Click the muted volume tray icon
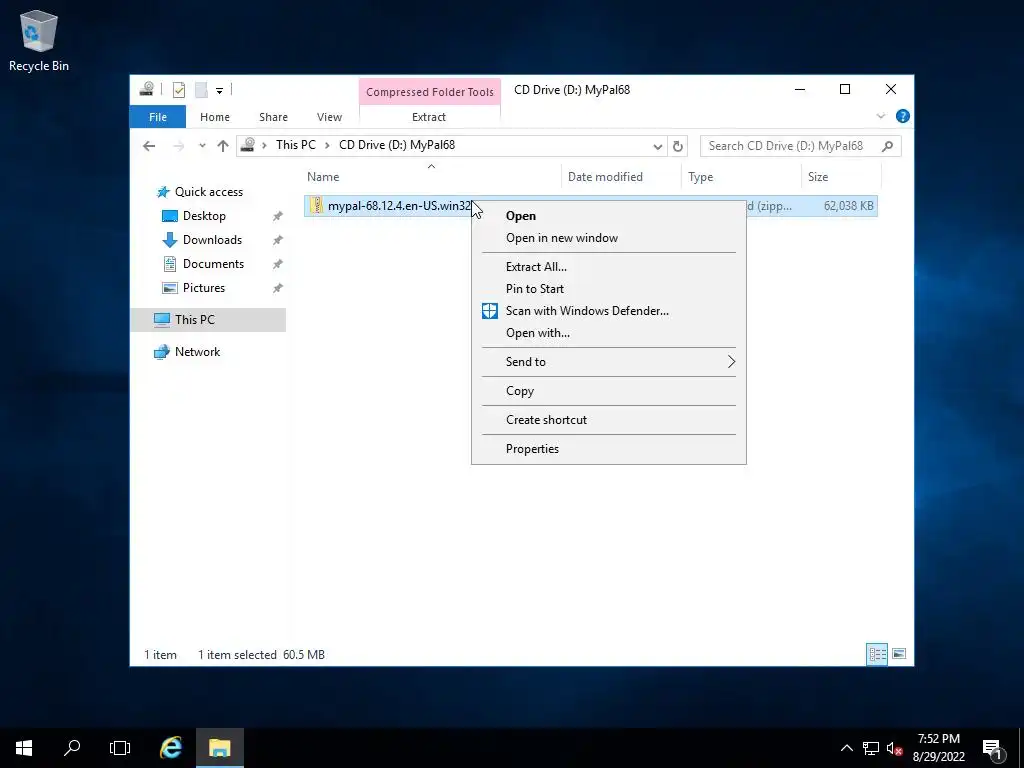Screen dimensions: 1024x768 tap(895, 749)
